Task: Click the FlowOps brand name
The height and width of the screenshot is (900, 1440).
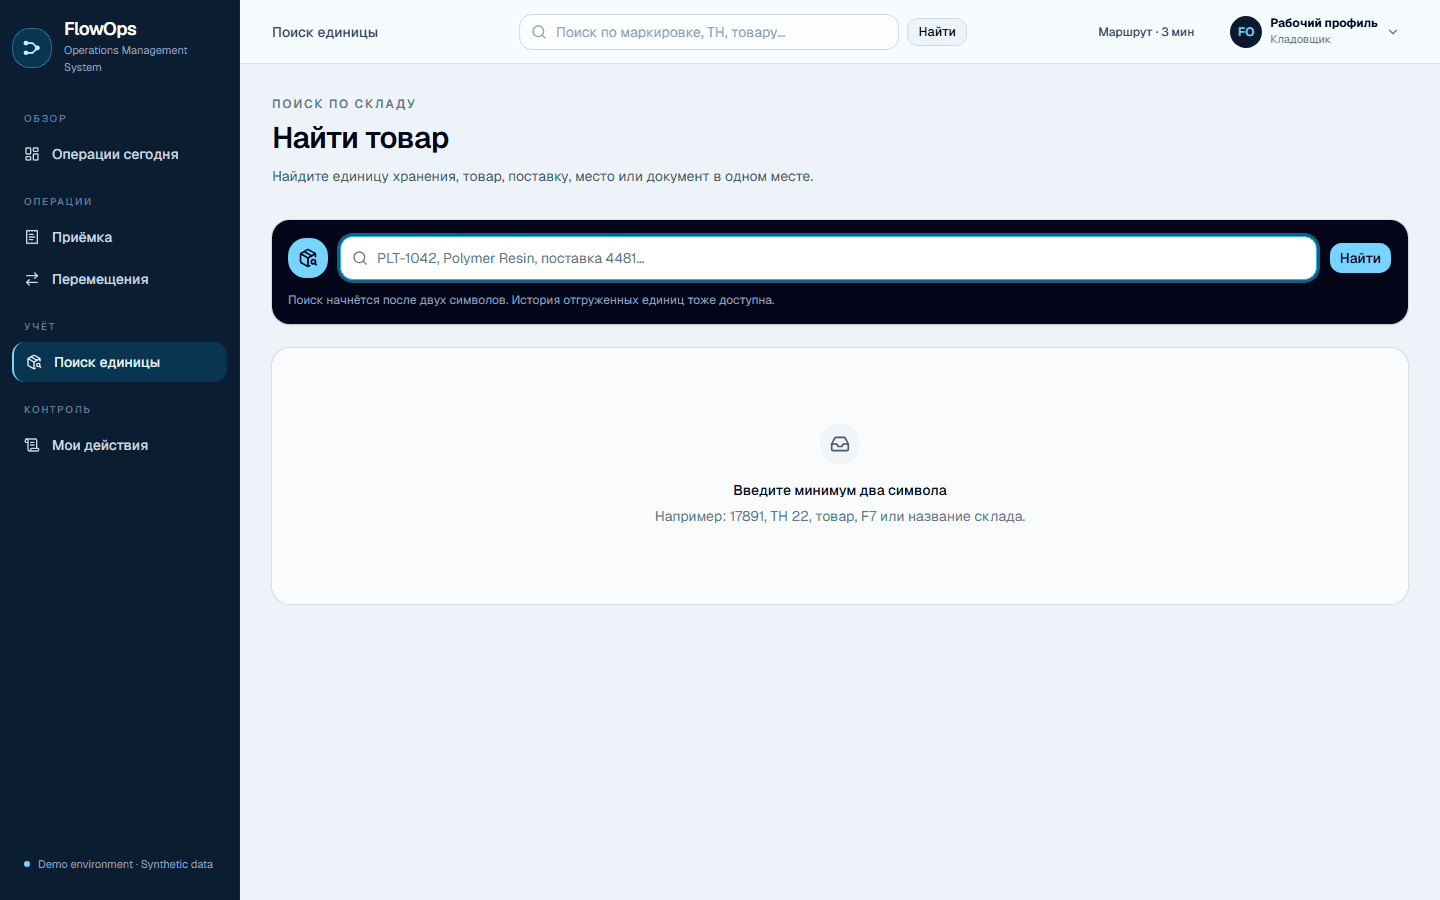Action: (x=100, y=29)
